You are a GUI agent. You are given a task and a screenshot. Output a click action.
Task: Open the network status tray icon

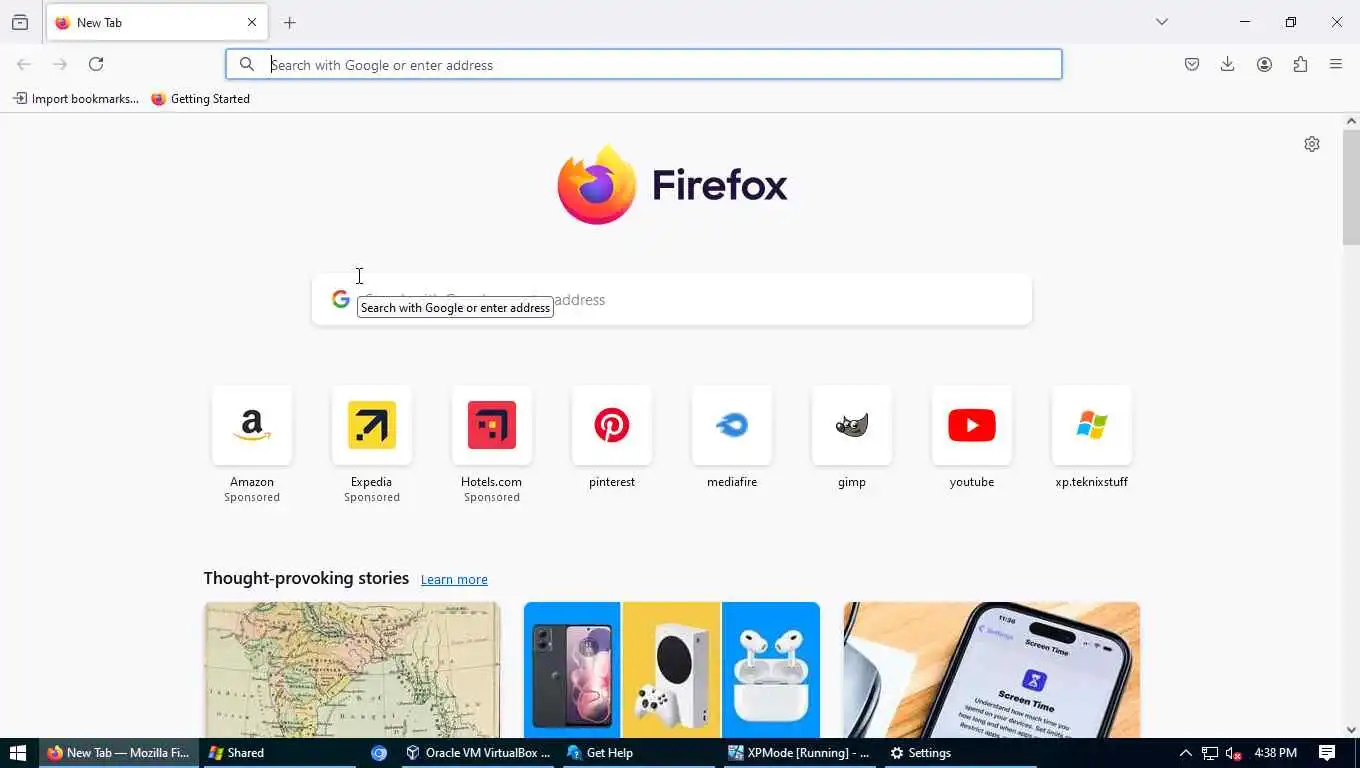pos(1210,753)
